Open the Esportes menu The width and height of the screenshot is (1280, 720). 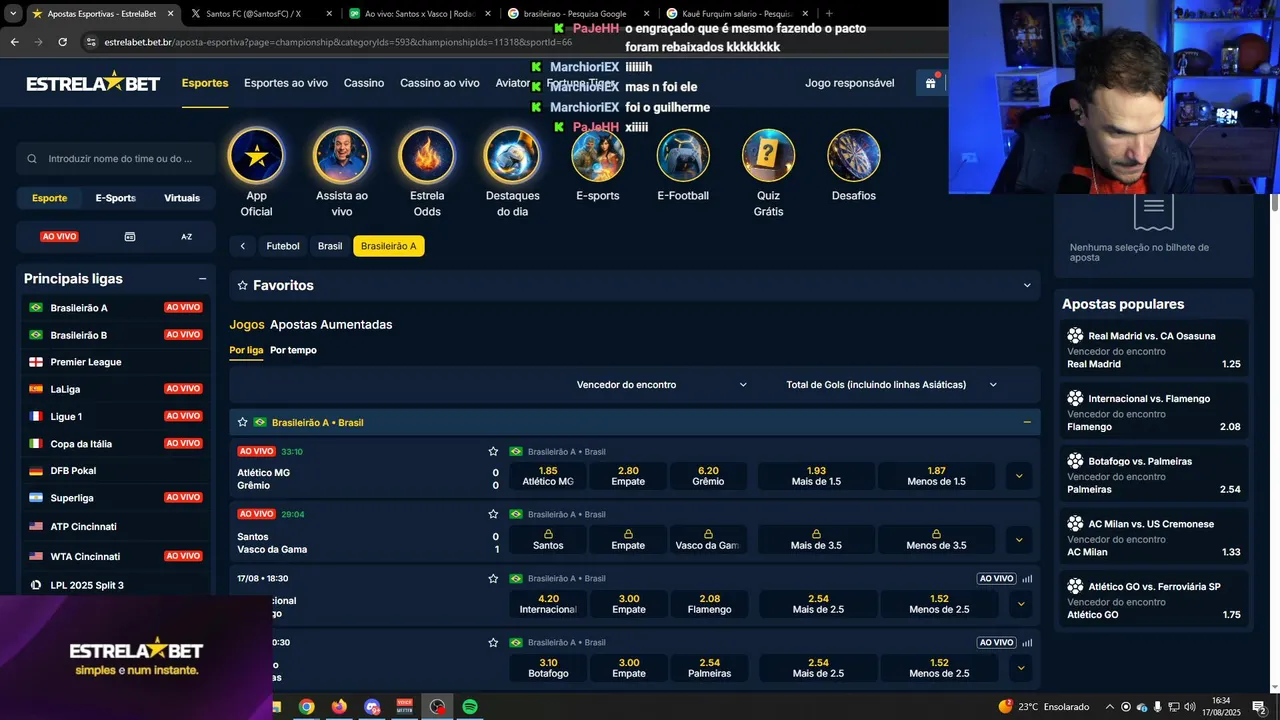(x=205, y=83)
